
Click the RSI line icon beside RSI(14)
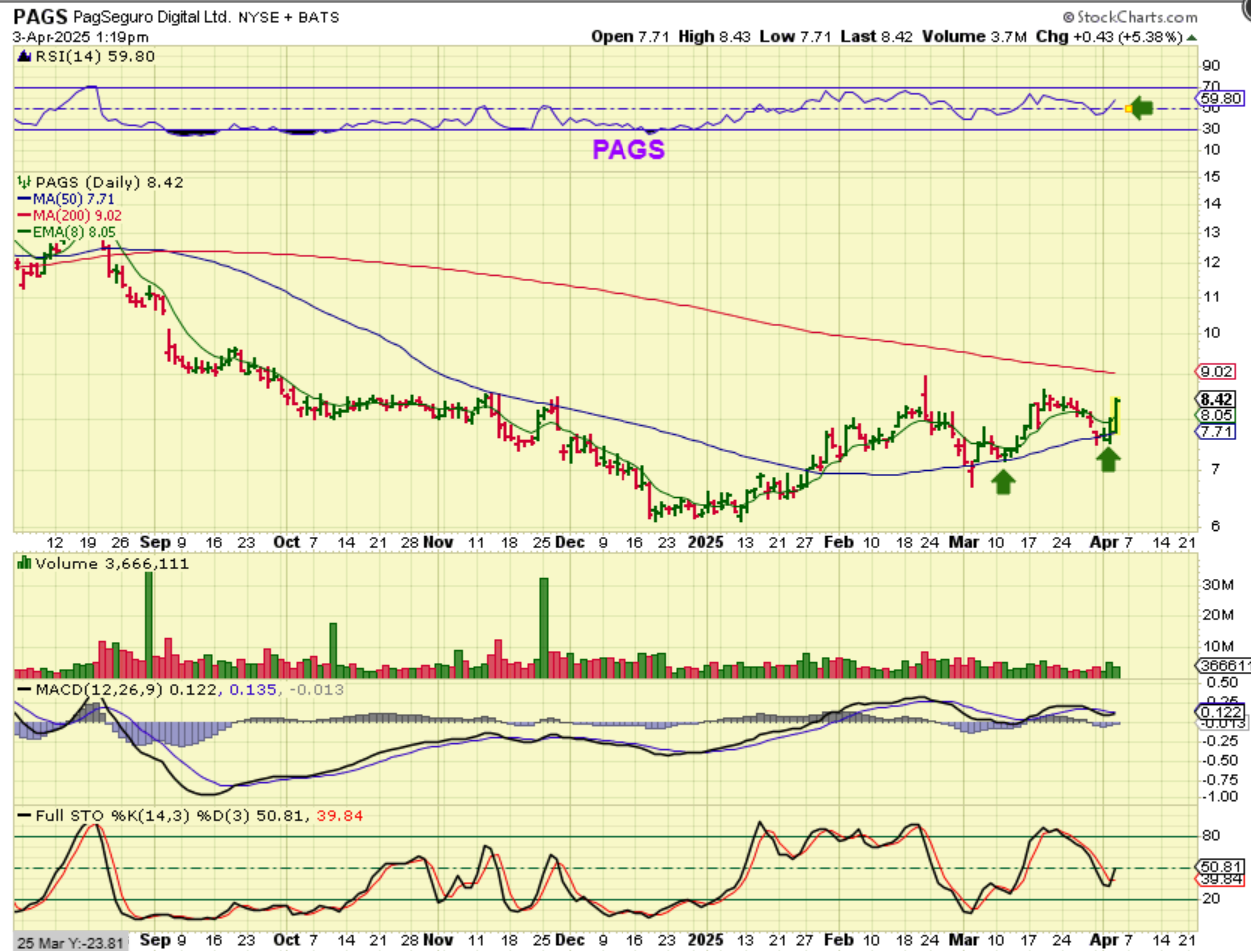[x=23, y=57]
